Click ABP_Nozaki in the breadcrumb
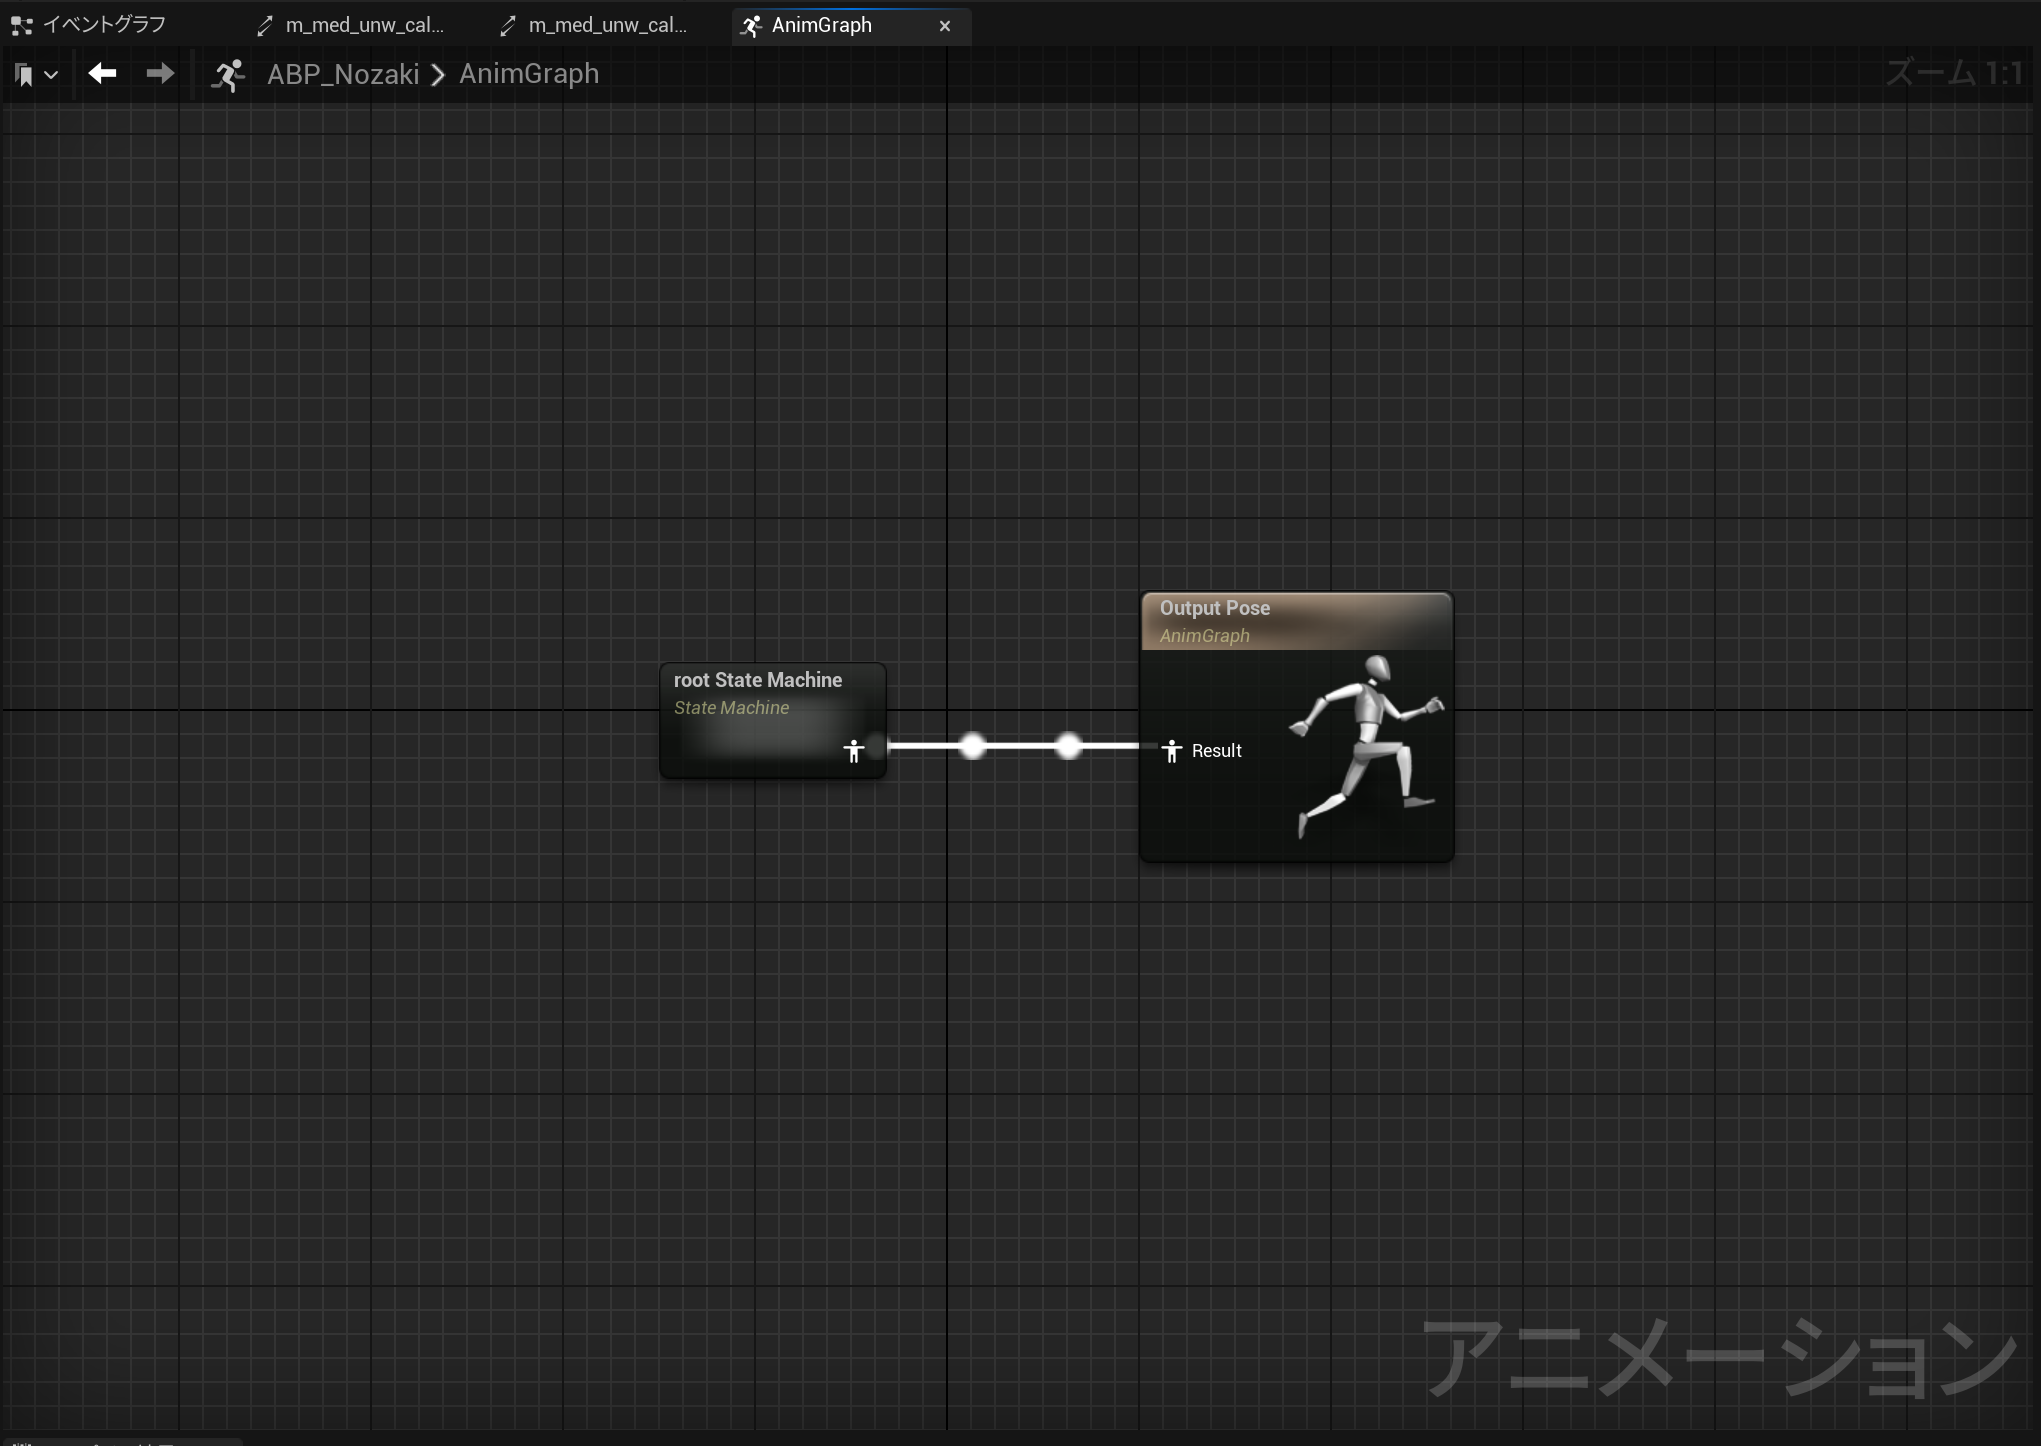 pyautogui.click(x=343, y=74)
